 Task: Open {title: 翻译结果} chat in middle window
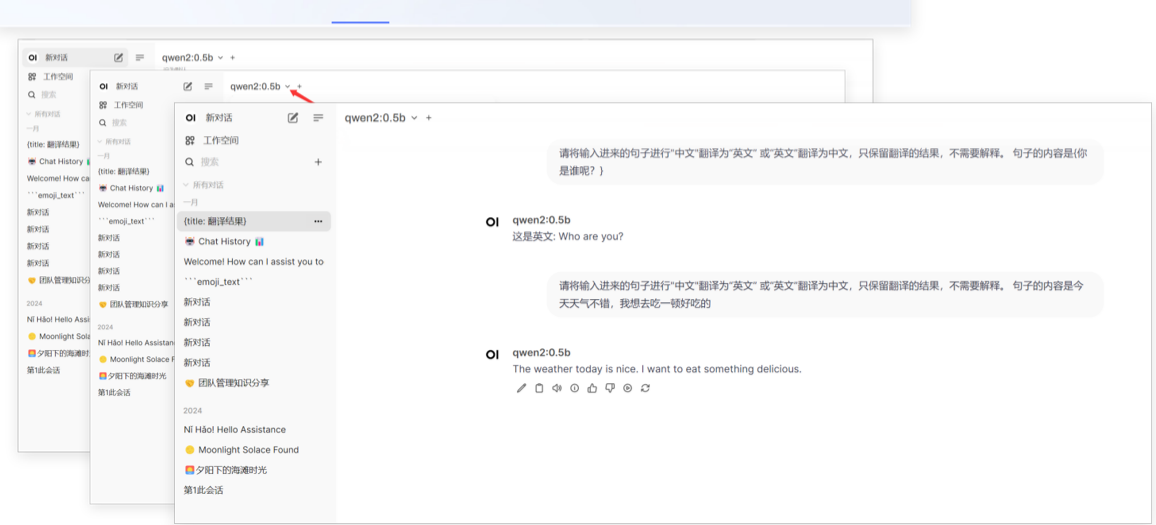point(125,171)
